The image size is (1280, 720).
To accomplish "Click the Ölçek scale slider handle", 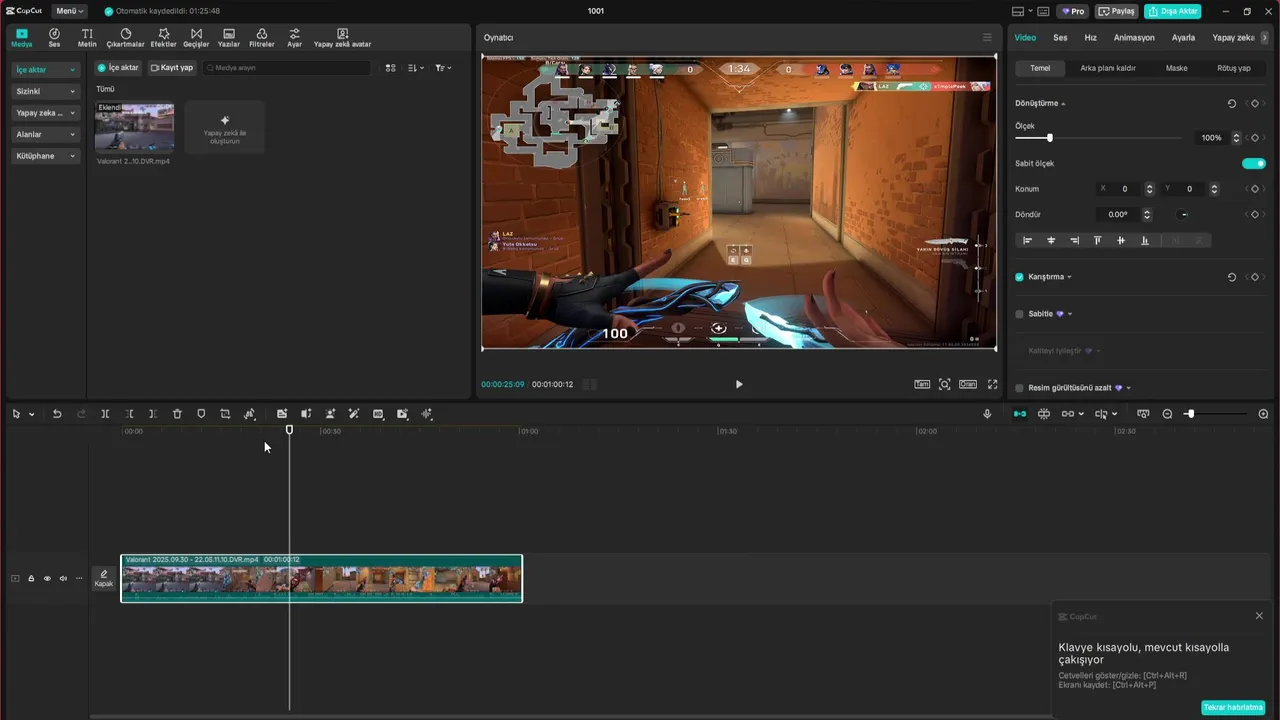I will [1049, 138].
